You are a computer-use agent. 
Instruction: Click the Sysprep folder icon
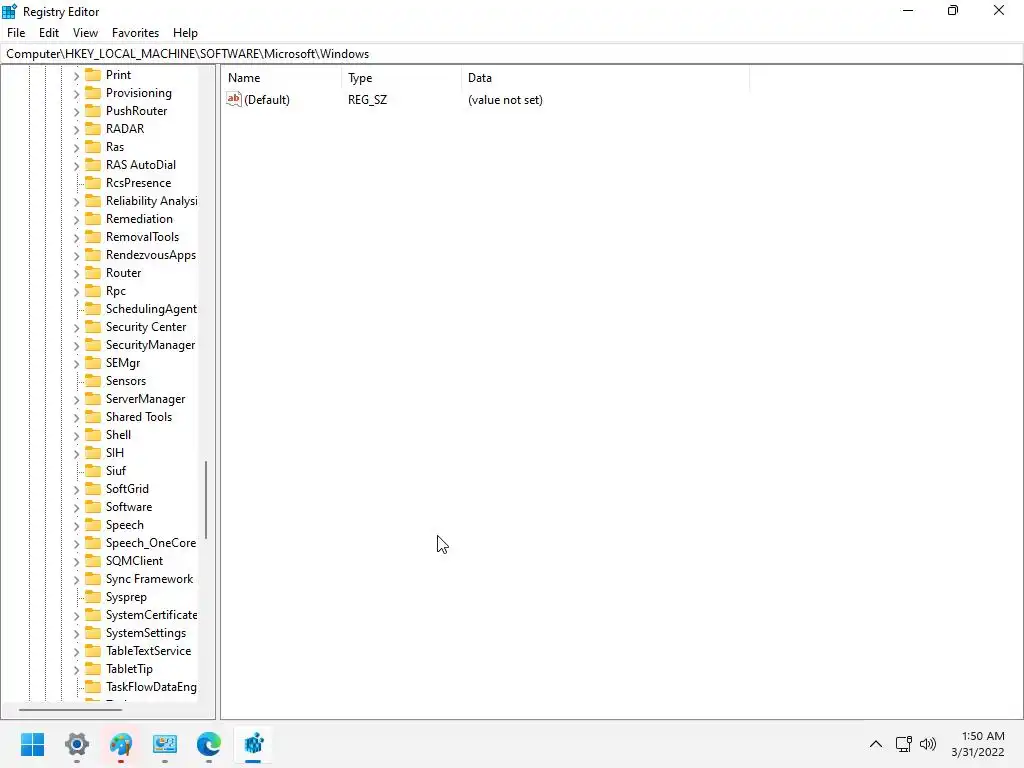coord(93,597)
